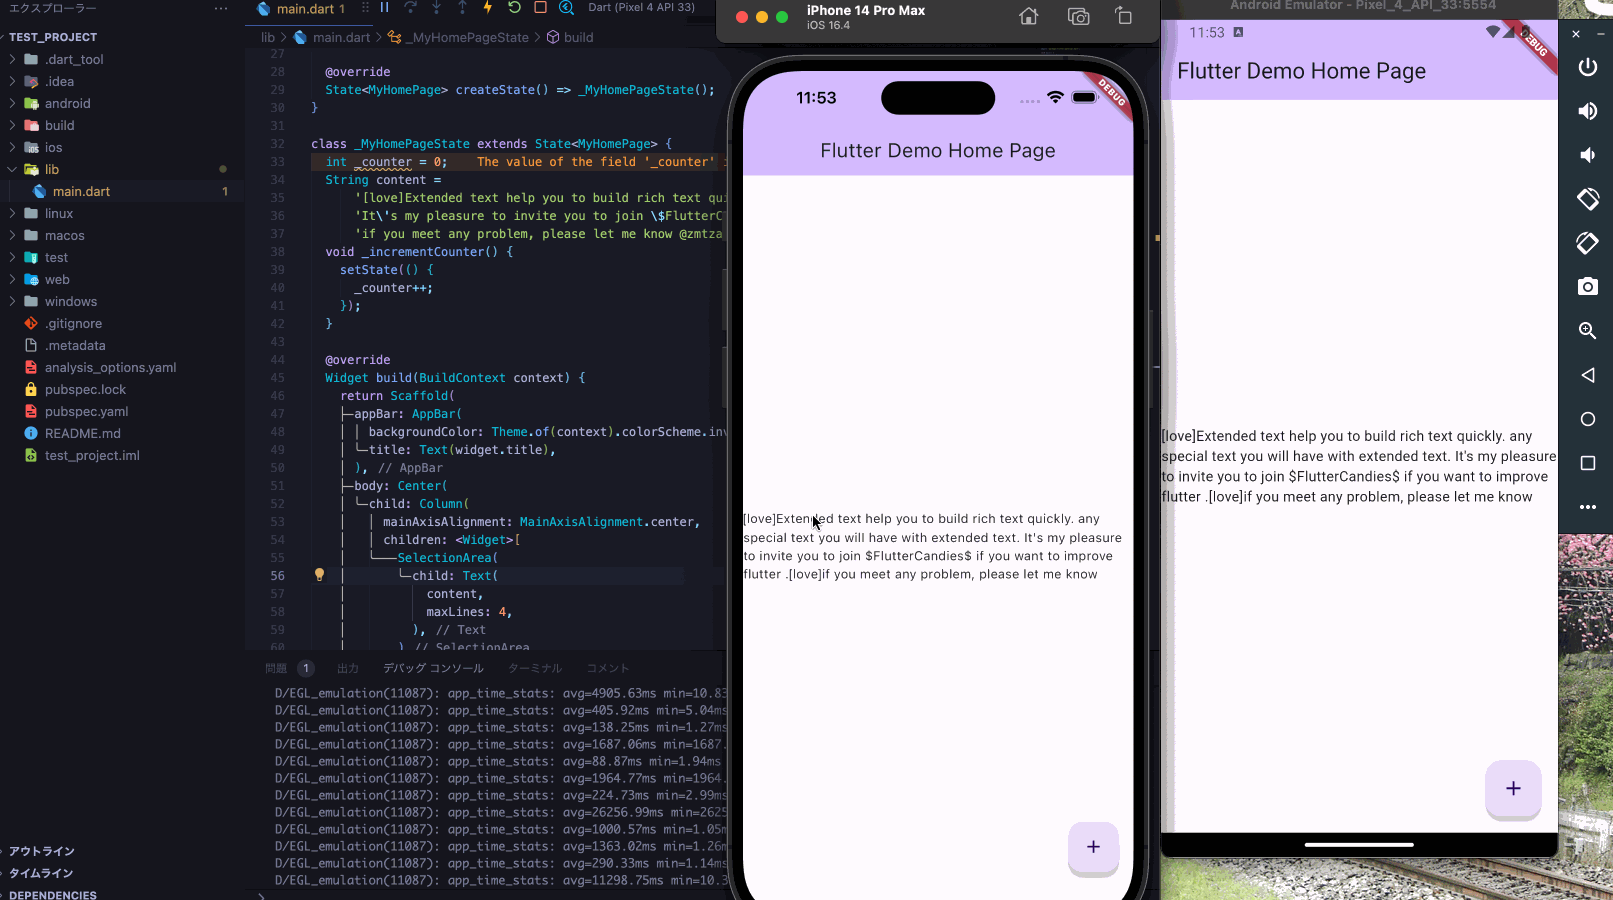This screenshot has height=900, width=1613.
Task: Click the Home icon on the iOS simulator toolbar
Action: pyautogui.click(x=1028, y=17)
